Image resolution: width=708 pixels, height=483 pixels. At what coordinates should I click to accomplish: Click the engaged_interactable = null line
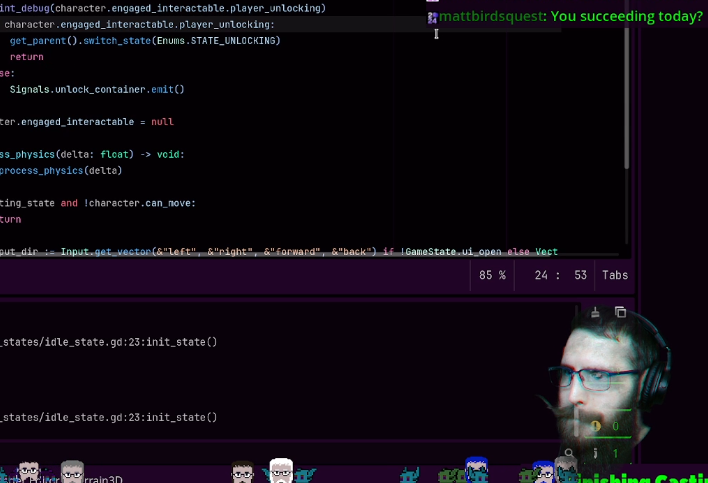pyautogui.click(x=88, y=121)
